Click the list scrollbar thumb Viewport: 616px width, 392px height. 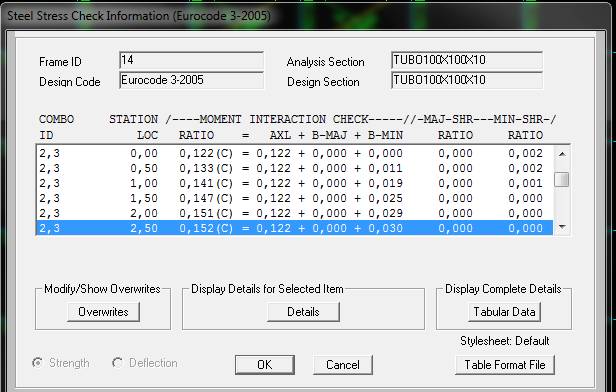point(562,180)
